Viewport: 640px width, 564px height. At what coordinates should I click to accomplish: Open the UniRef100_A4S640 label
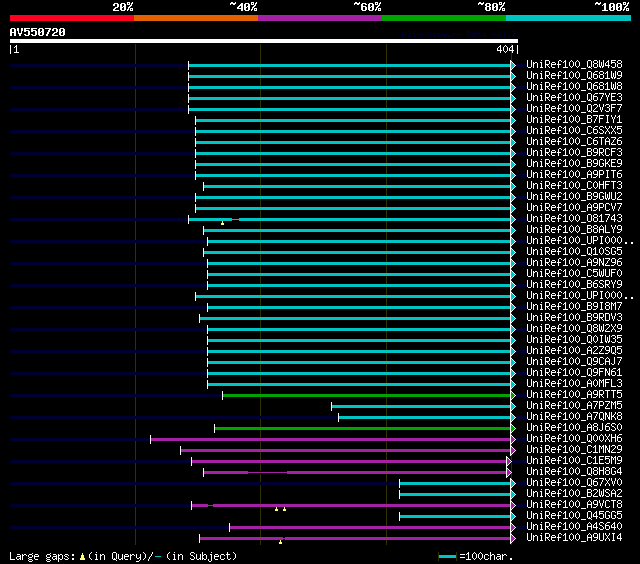pyautogui.click(x=574, y=527)
